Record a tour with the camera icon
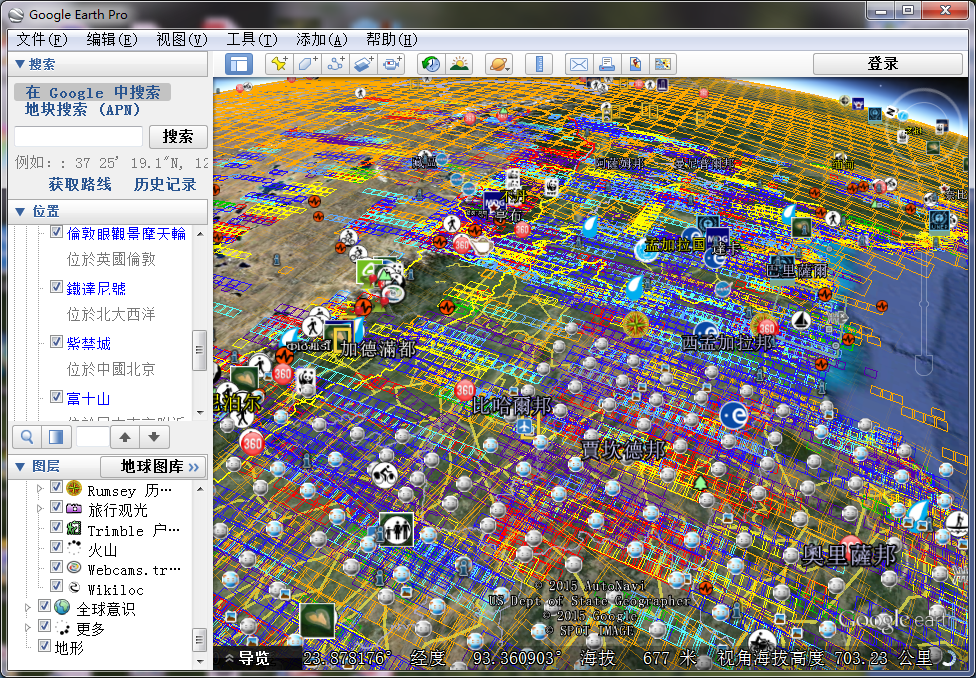This screenshot has height=678, width=976. tap(392, 64)
